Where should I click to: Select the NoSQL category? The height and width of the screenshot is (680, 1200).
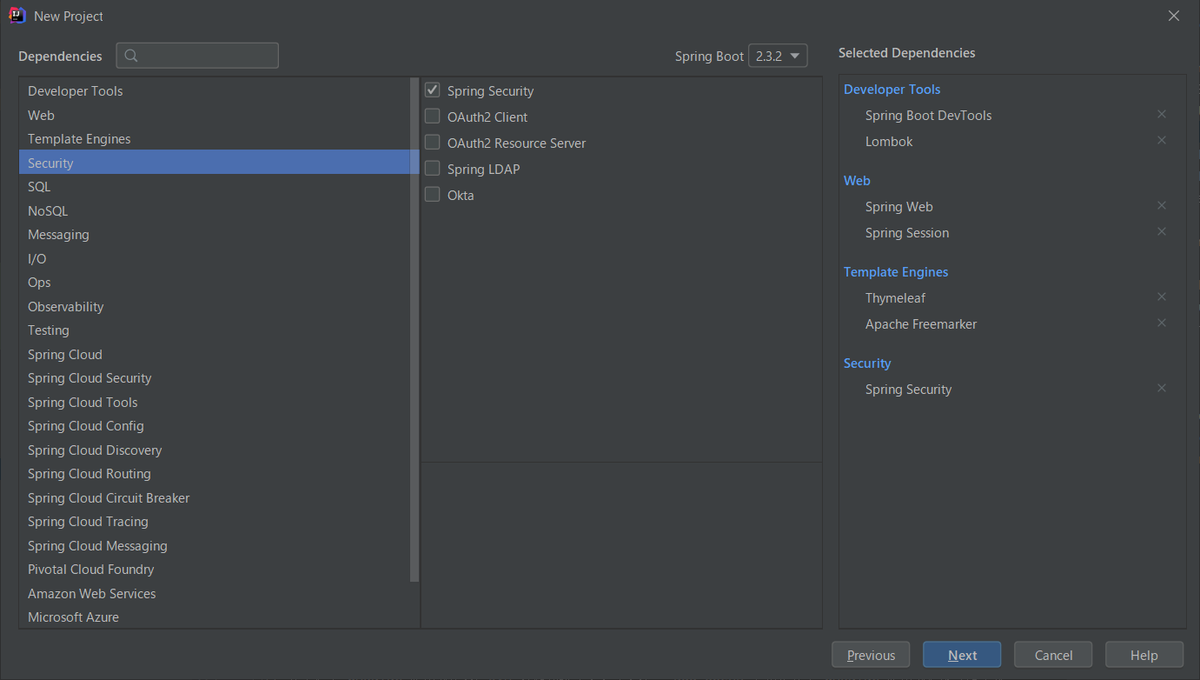[x=214, y=211]
